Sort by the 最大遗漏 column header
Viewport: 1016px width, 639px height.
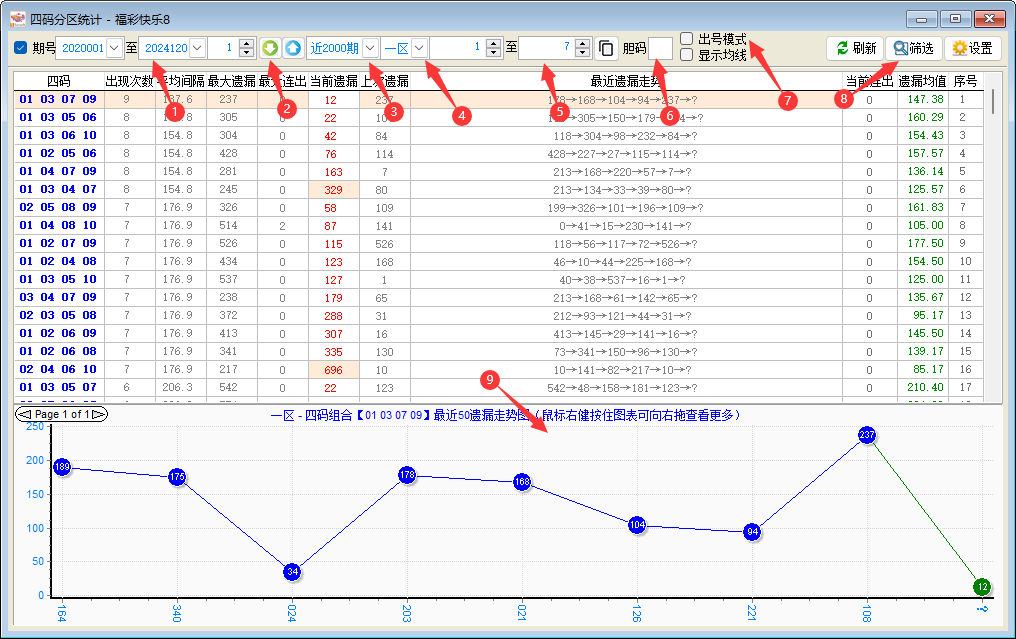[x=232, y=81]
